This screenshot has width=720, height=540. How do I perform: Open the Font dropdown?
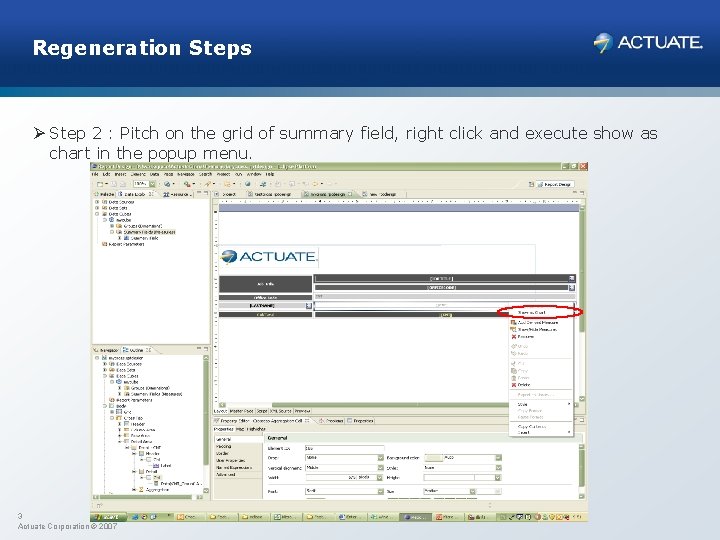tap(380, 491)
